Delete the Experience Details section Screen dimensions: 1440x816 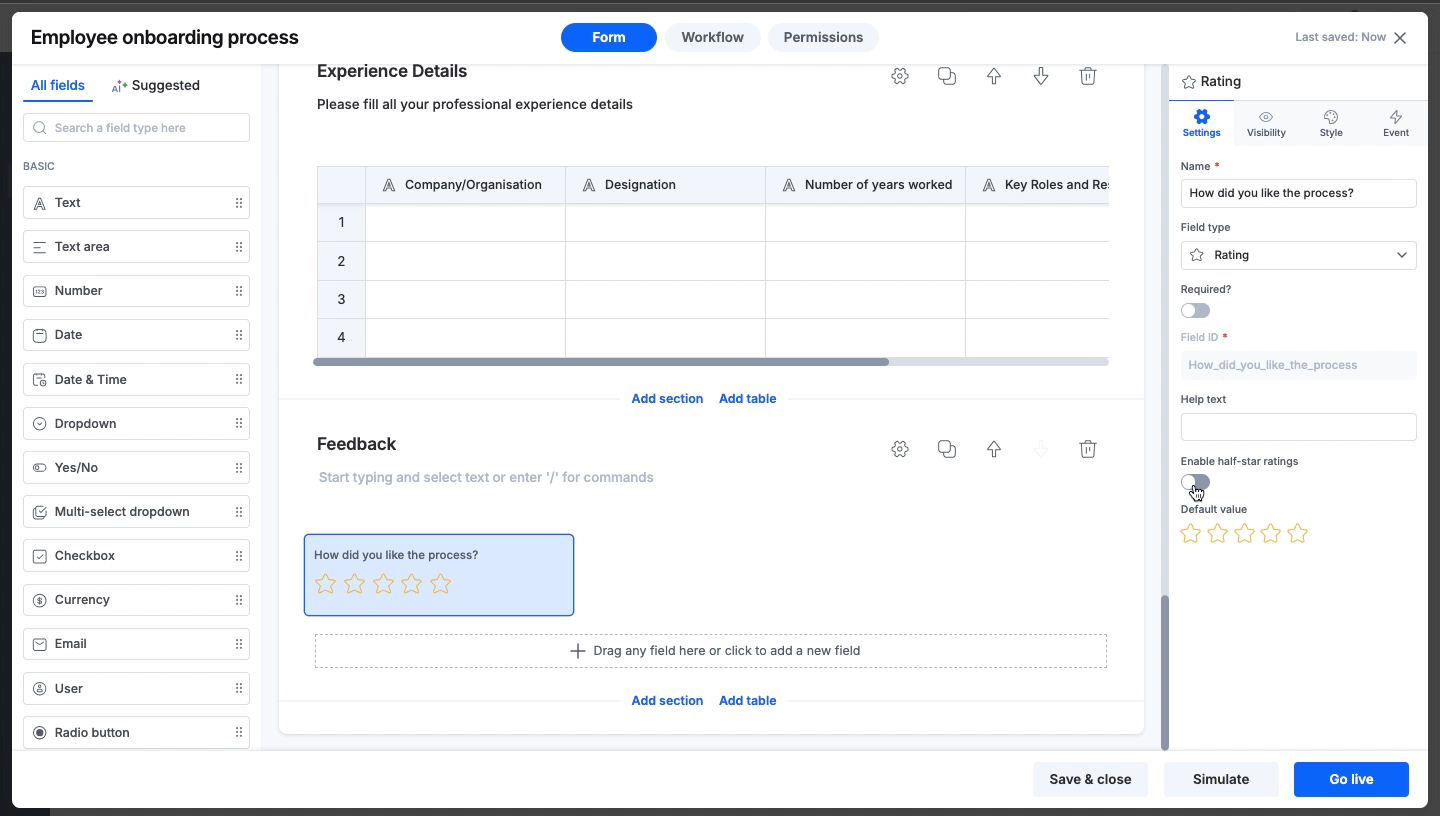coord(1088,76)
